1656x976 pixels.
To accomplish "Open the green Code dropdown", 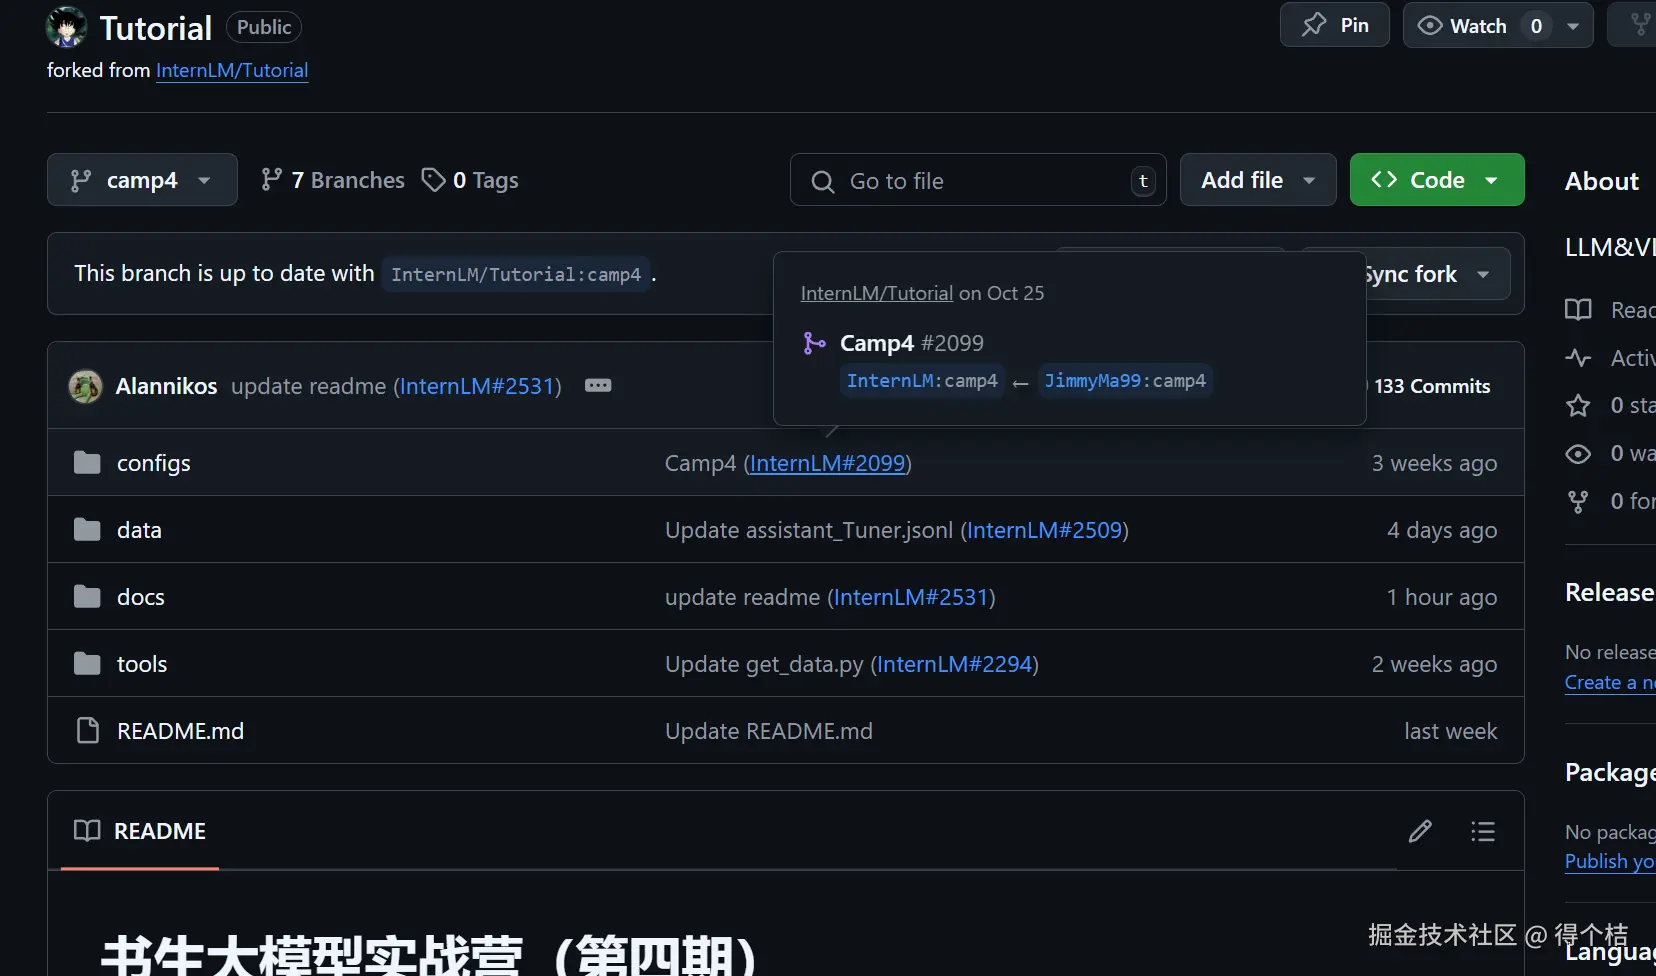I will [x=1437, y=180].
